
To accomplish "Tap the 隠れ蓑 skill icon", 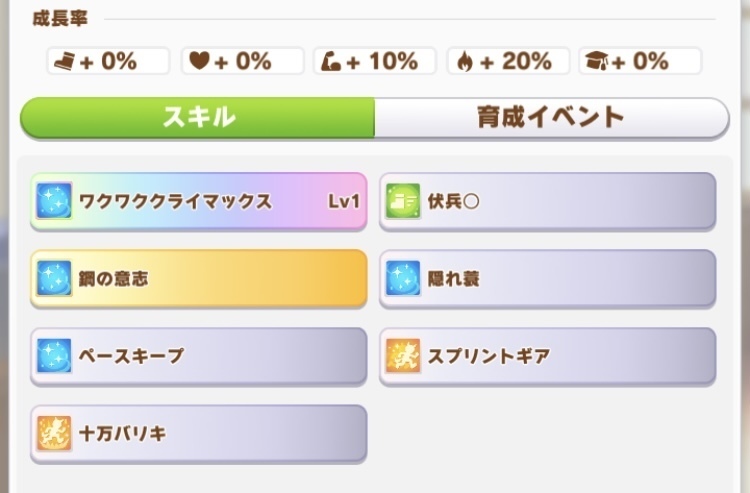I will click(403, 278).
